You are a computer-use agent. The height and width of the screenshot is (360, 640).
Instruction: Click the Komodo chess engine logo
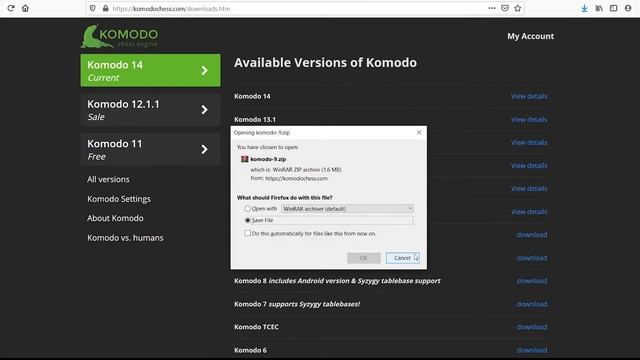pyautogui.click(x=119, y=36)
